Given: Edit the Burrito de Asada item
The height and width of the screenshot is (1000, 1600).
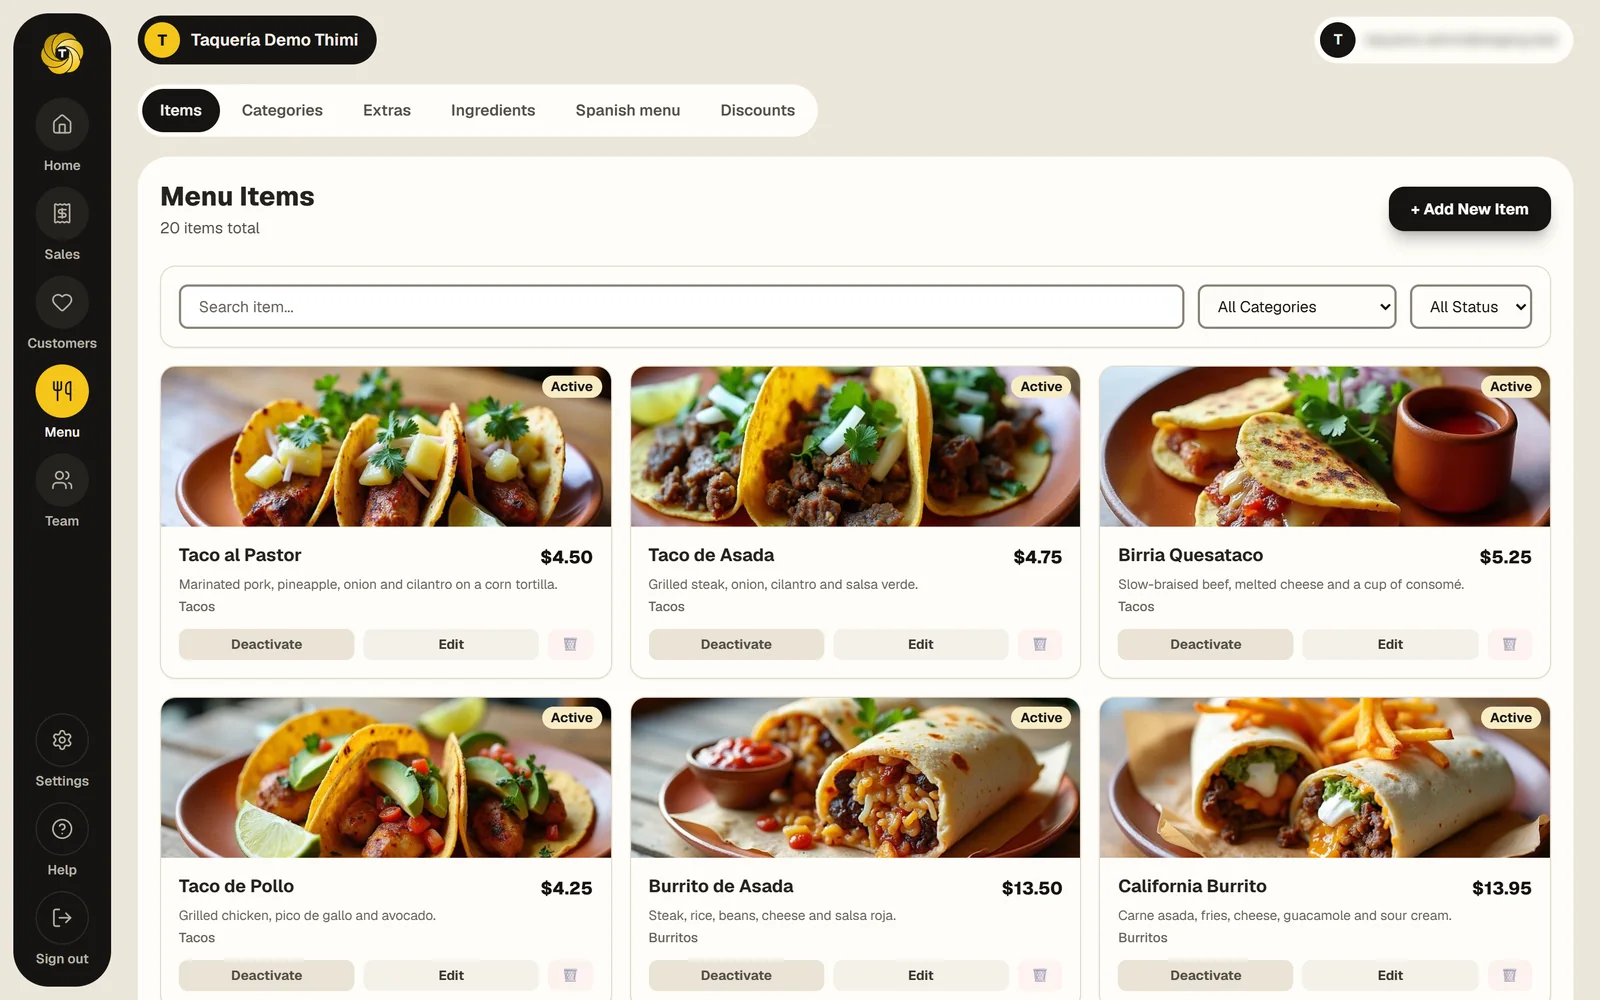Looking at the screenshot, I should (x=921, y=975).
